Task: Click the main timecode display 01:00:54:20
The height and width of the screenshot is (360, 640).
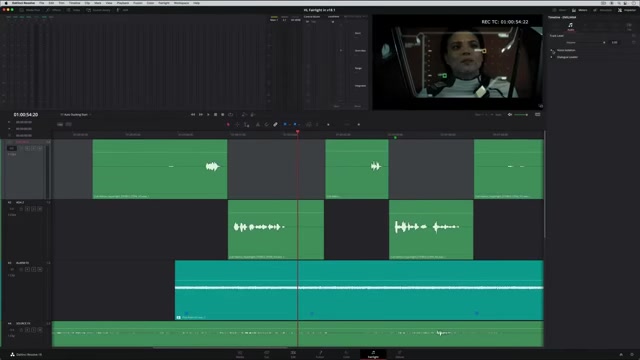Action: pyautogui.click(x=26, y=115)
